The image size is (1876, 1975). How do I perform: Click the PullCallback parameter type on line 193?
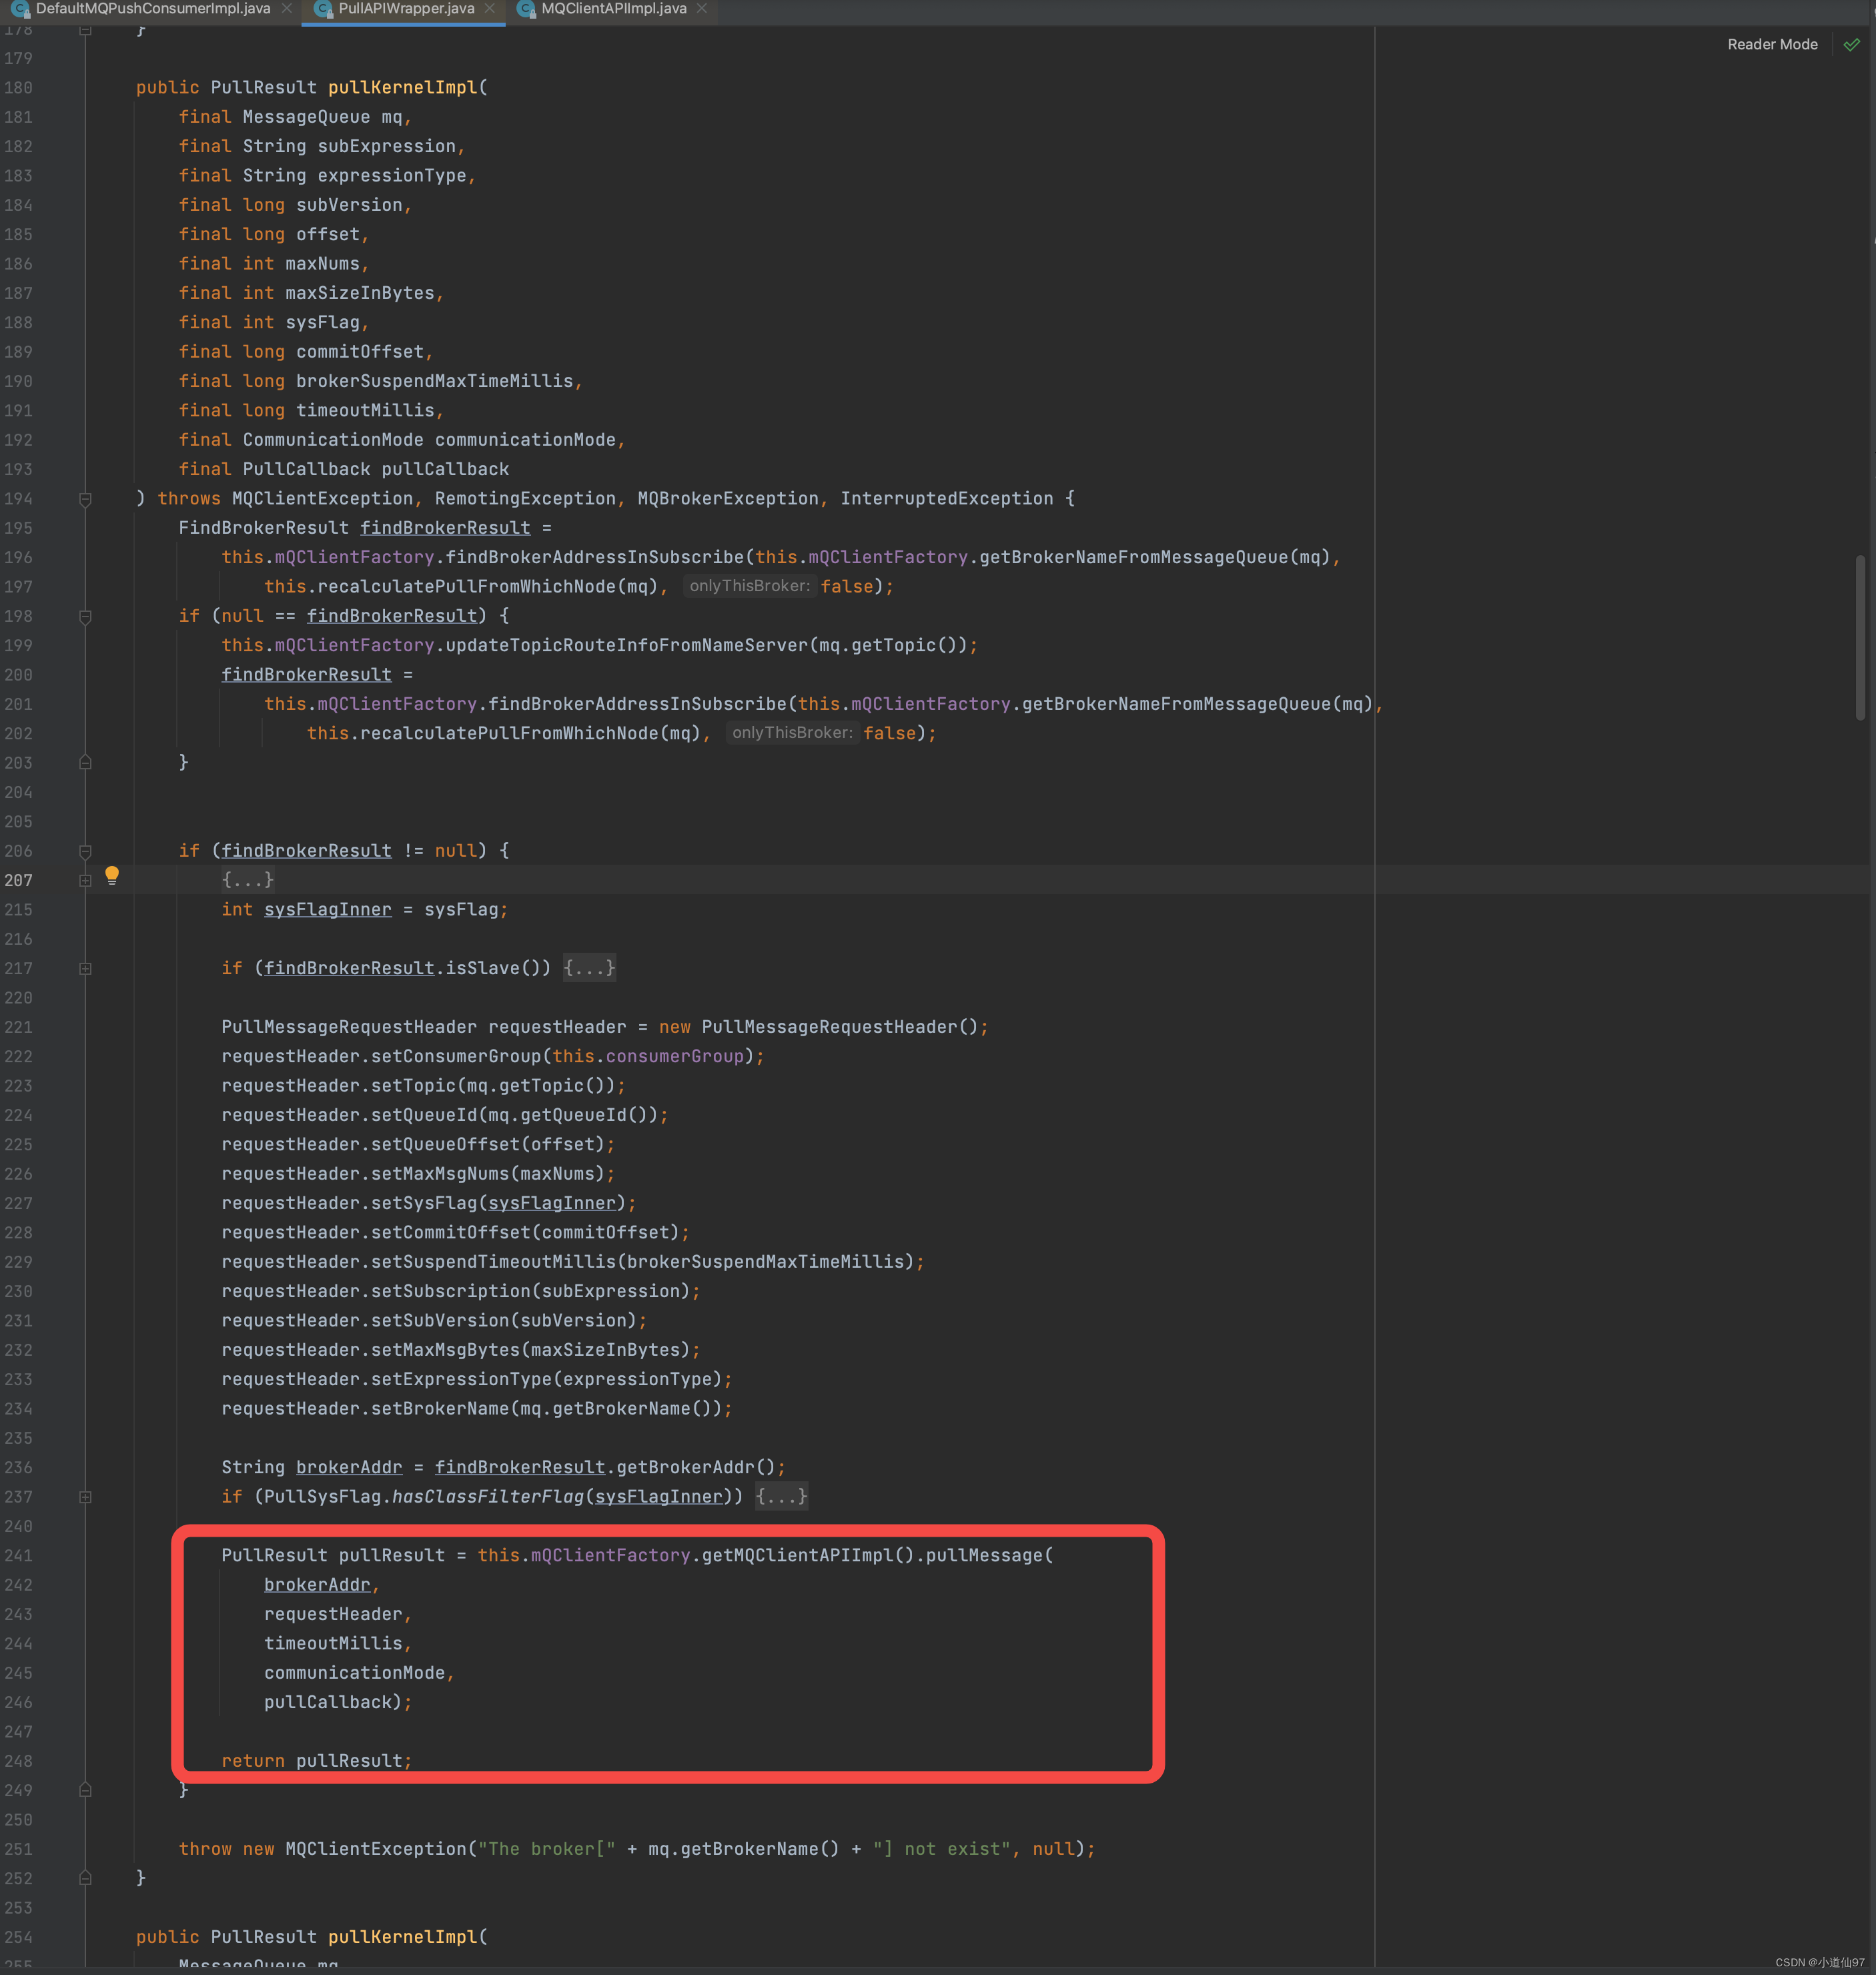(x=306, y=469)
